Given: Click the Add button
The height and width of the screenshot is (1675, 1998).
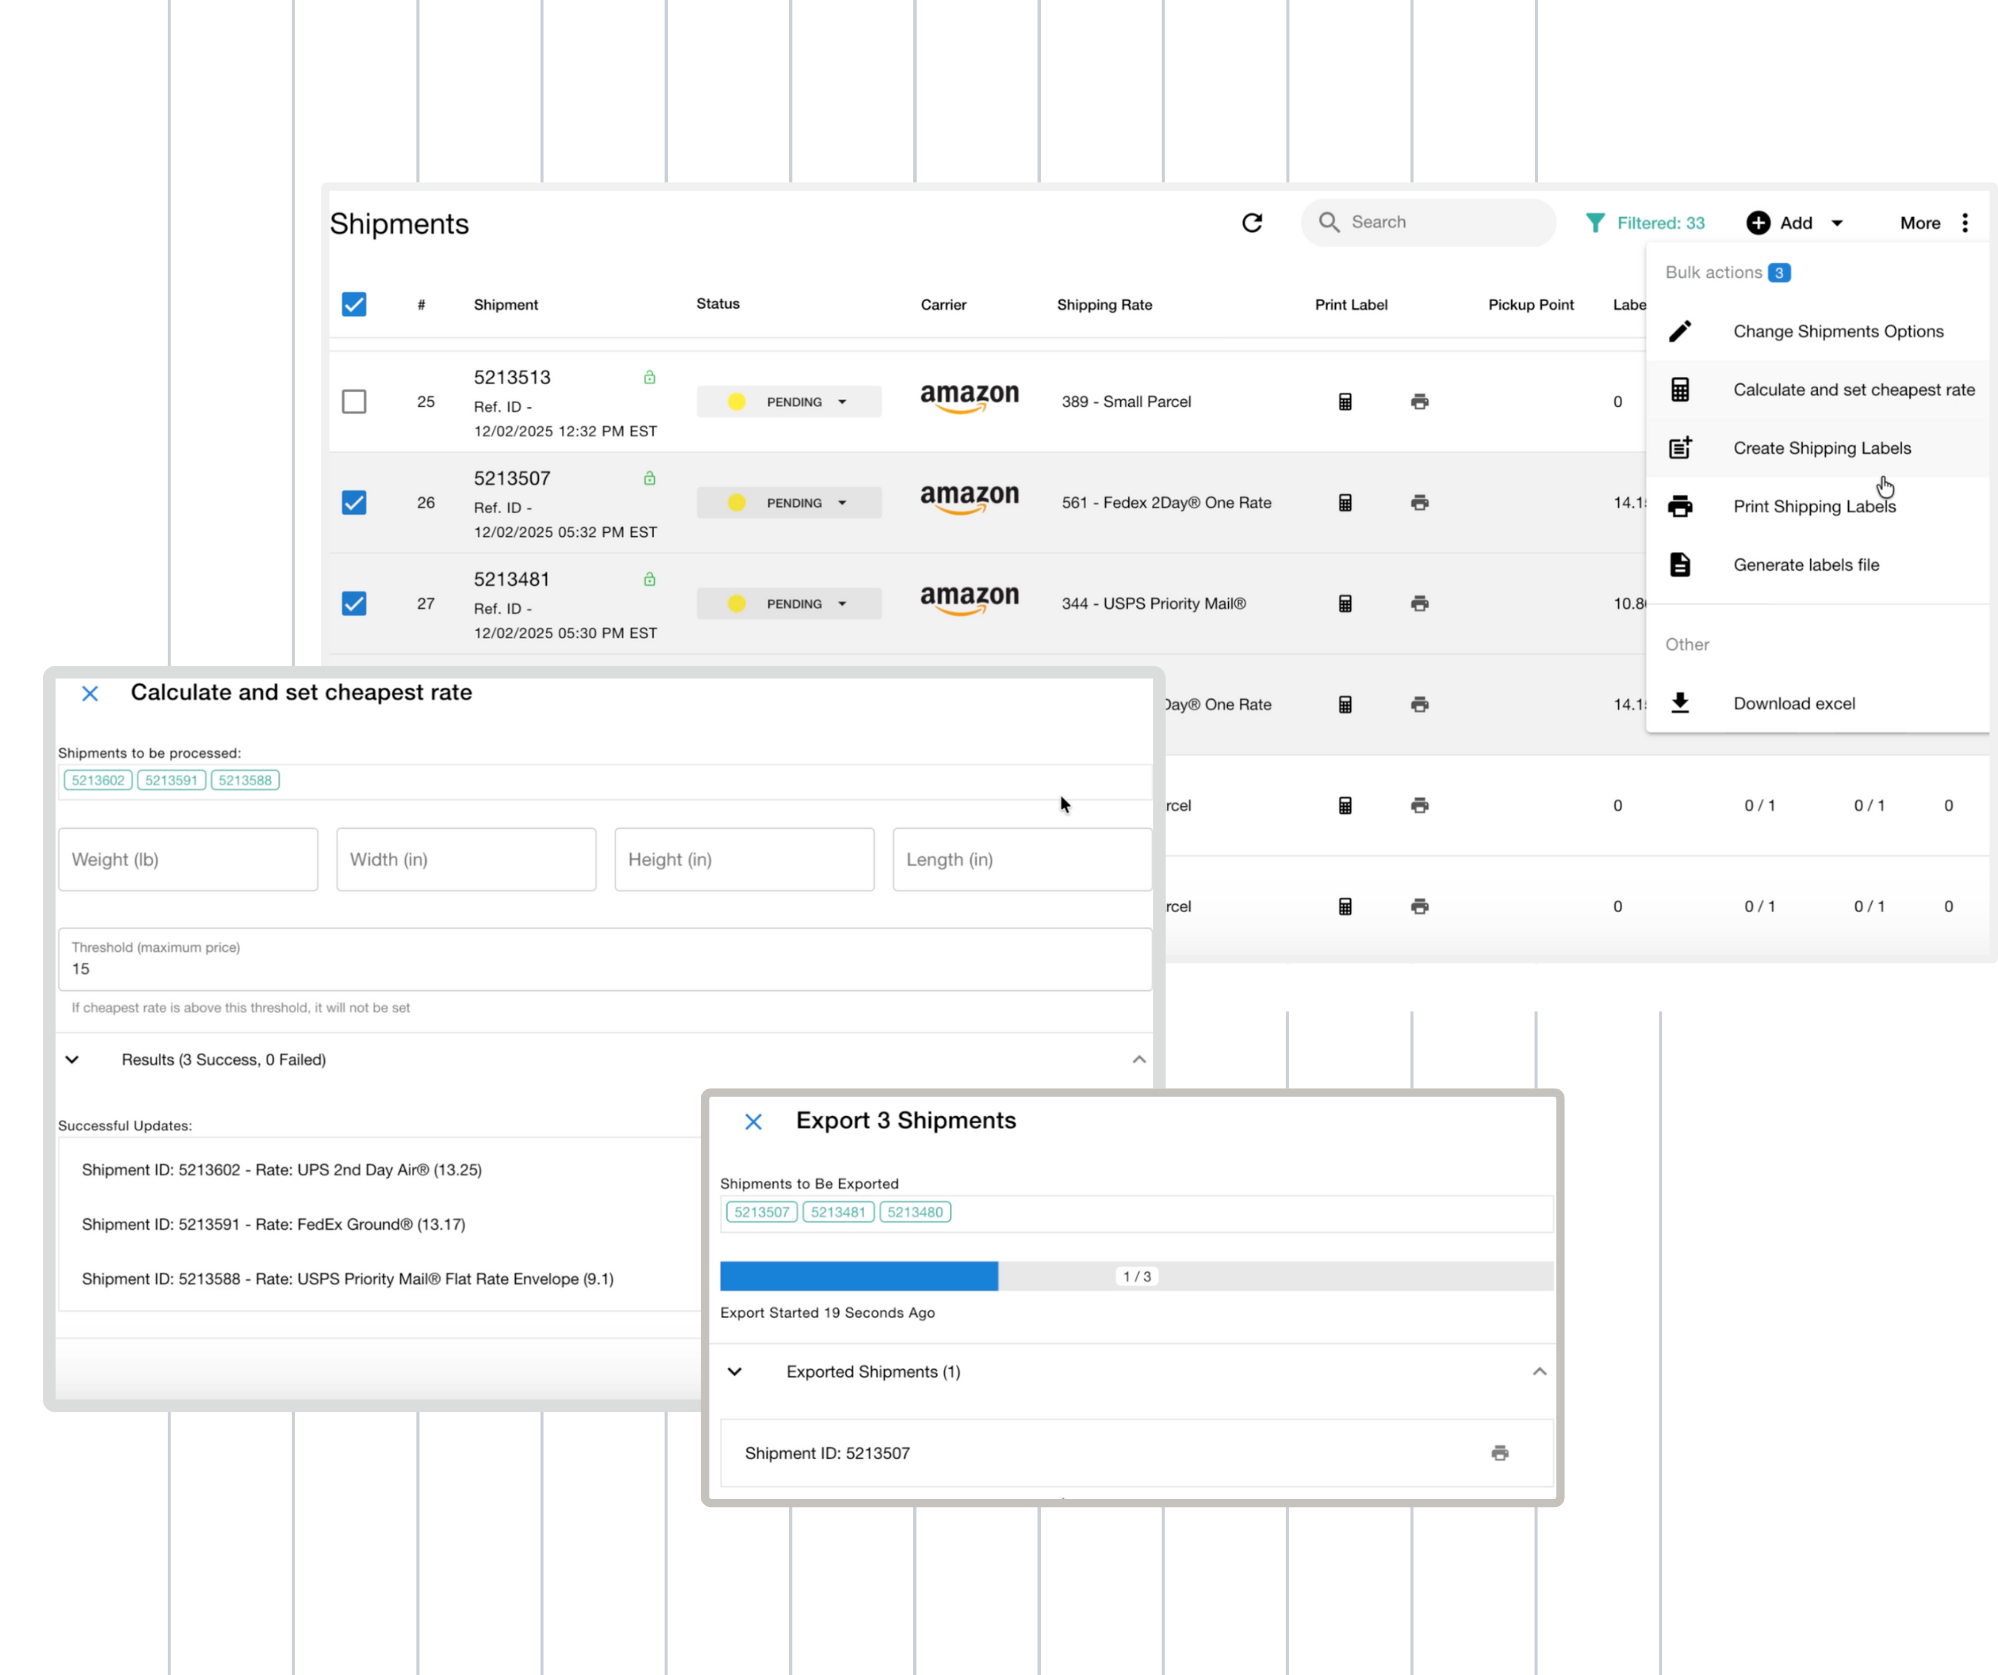Looking at the screenshot, I should tap(1794, 223).
